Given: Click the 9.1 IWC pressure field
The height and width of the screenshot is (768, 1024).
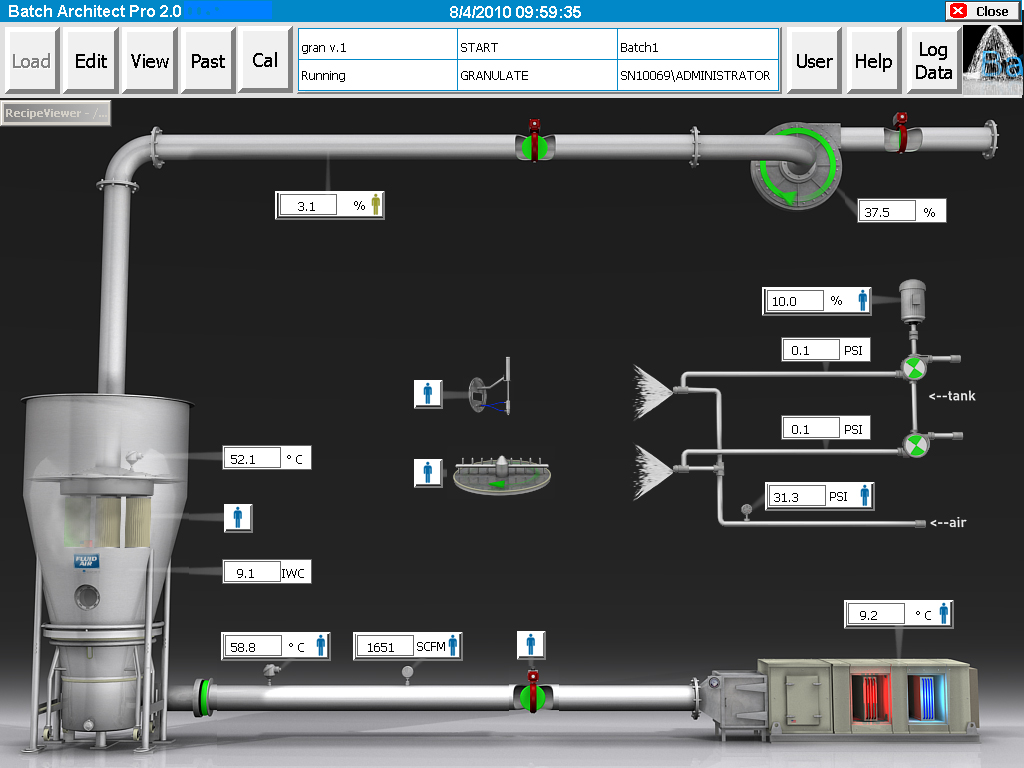Looking at the screenshot, I should (x=252, y=573).
